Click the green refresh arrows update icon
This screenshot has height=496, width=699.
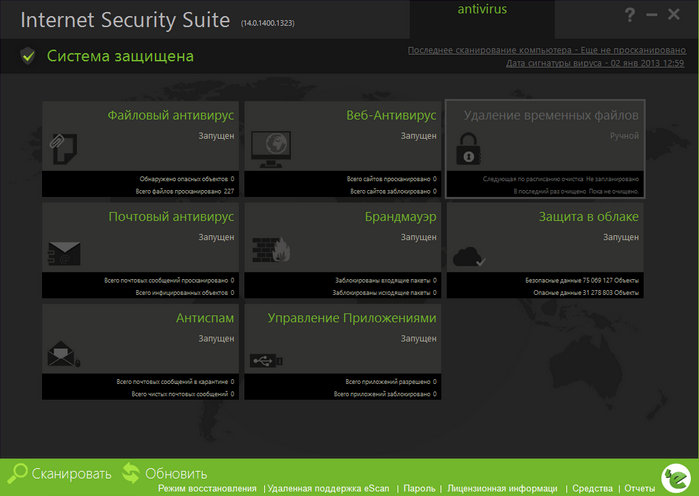(131, 473)
